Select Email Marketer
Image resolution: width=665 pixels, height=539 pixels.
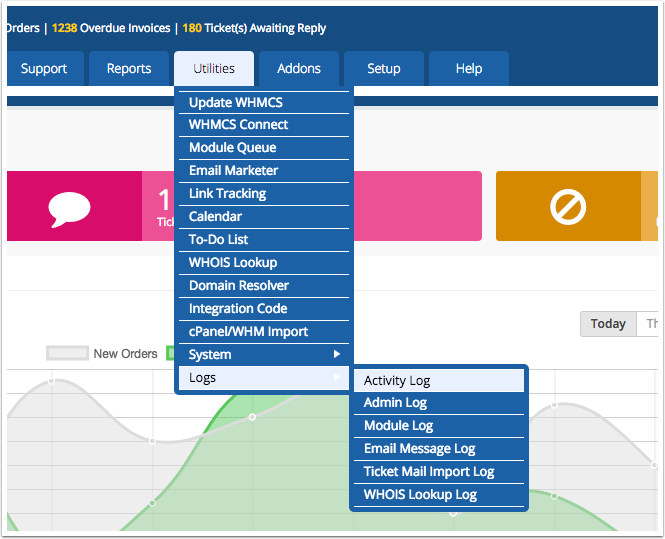[264, 170]
